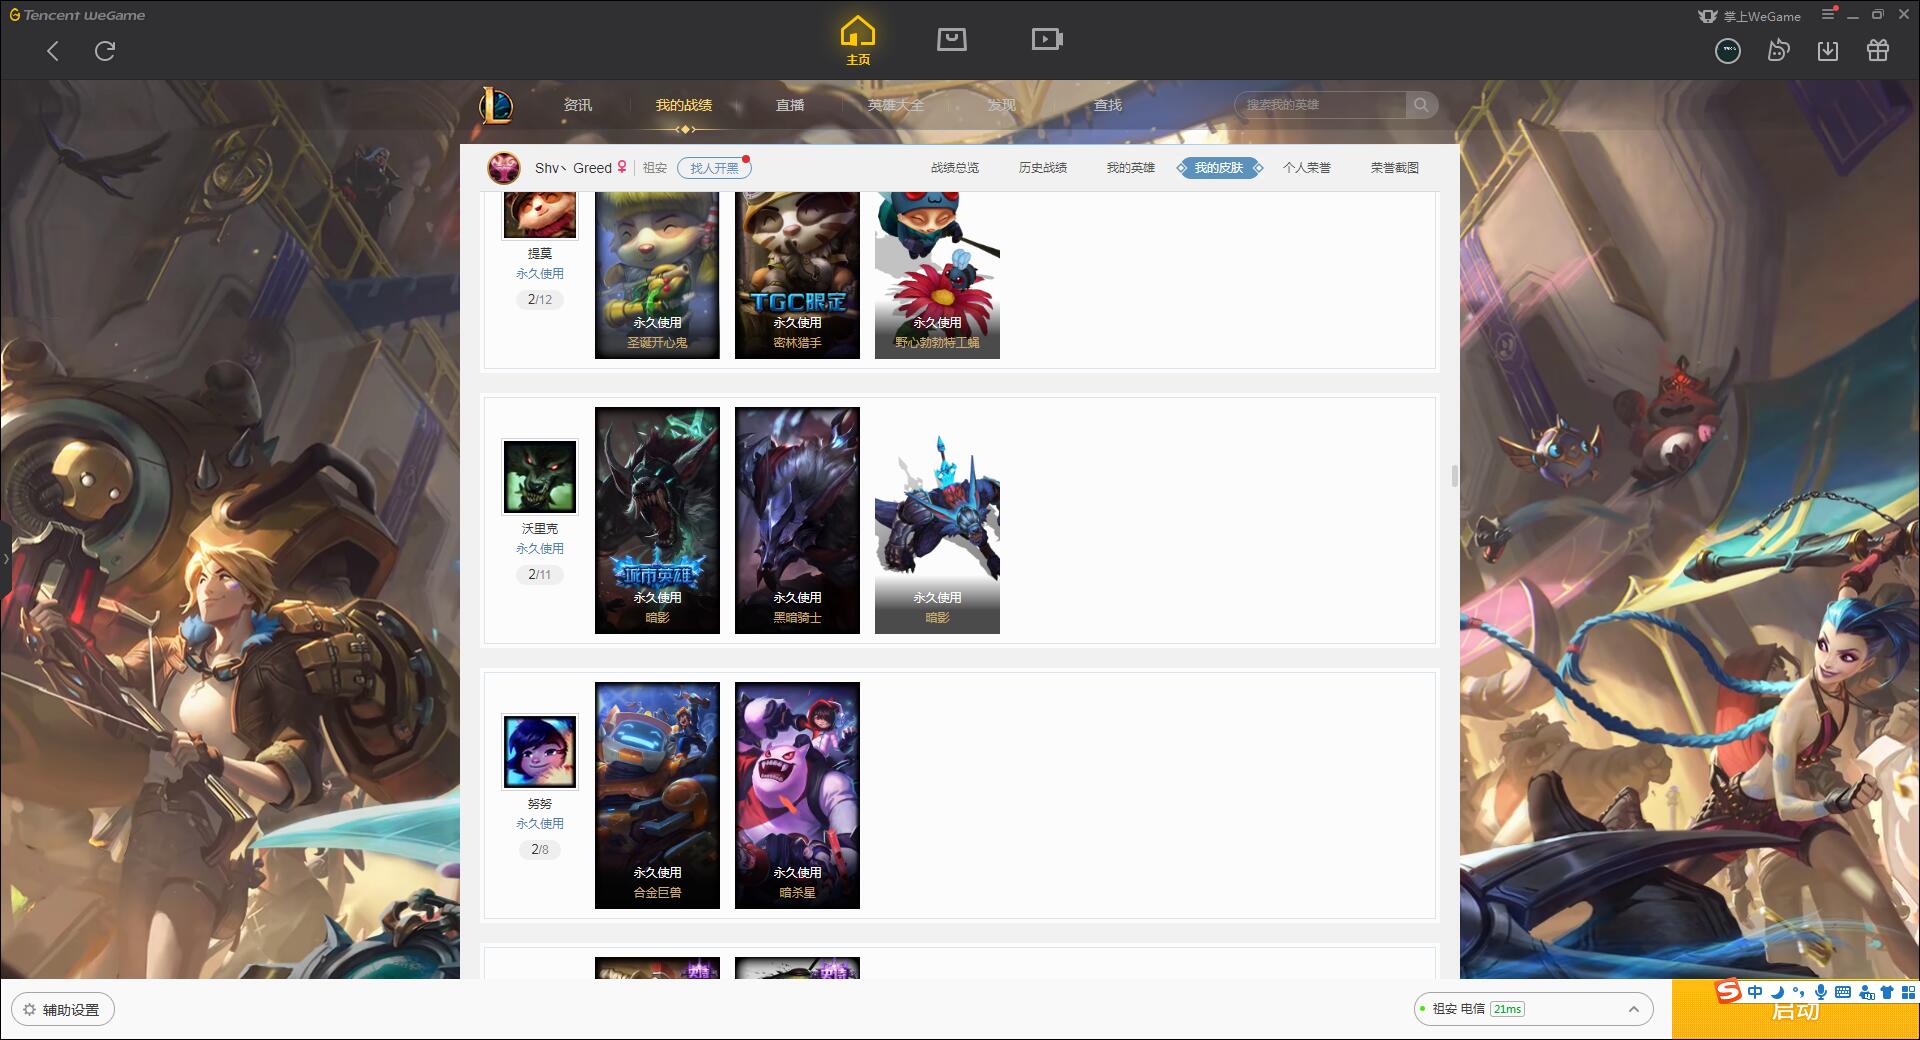Open 辅助设置 settings button

63,1009
